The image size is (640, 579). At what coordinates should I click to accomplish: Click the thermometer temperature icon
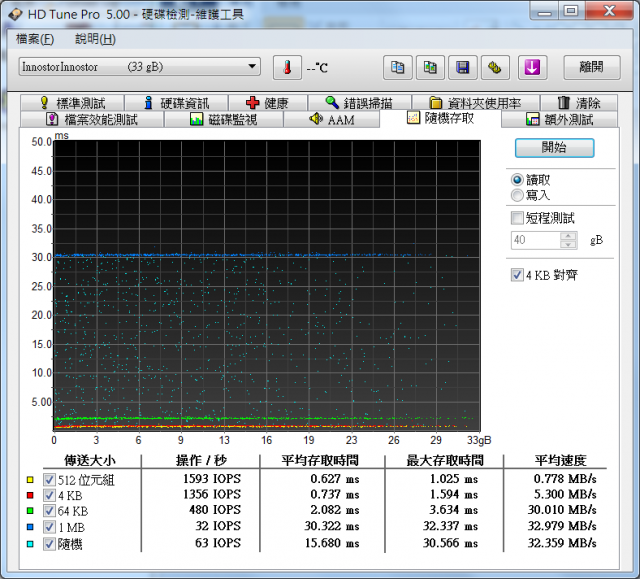[287, 67]
